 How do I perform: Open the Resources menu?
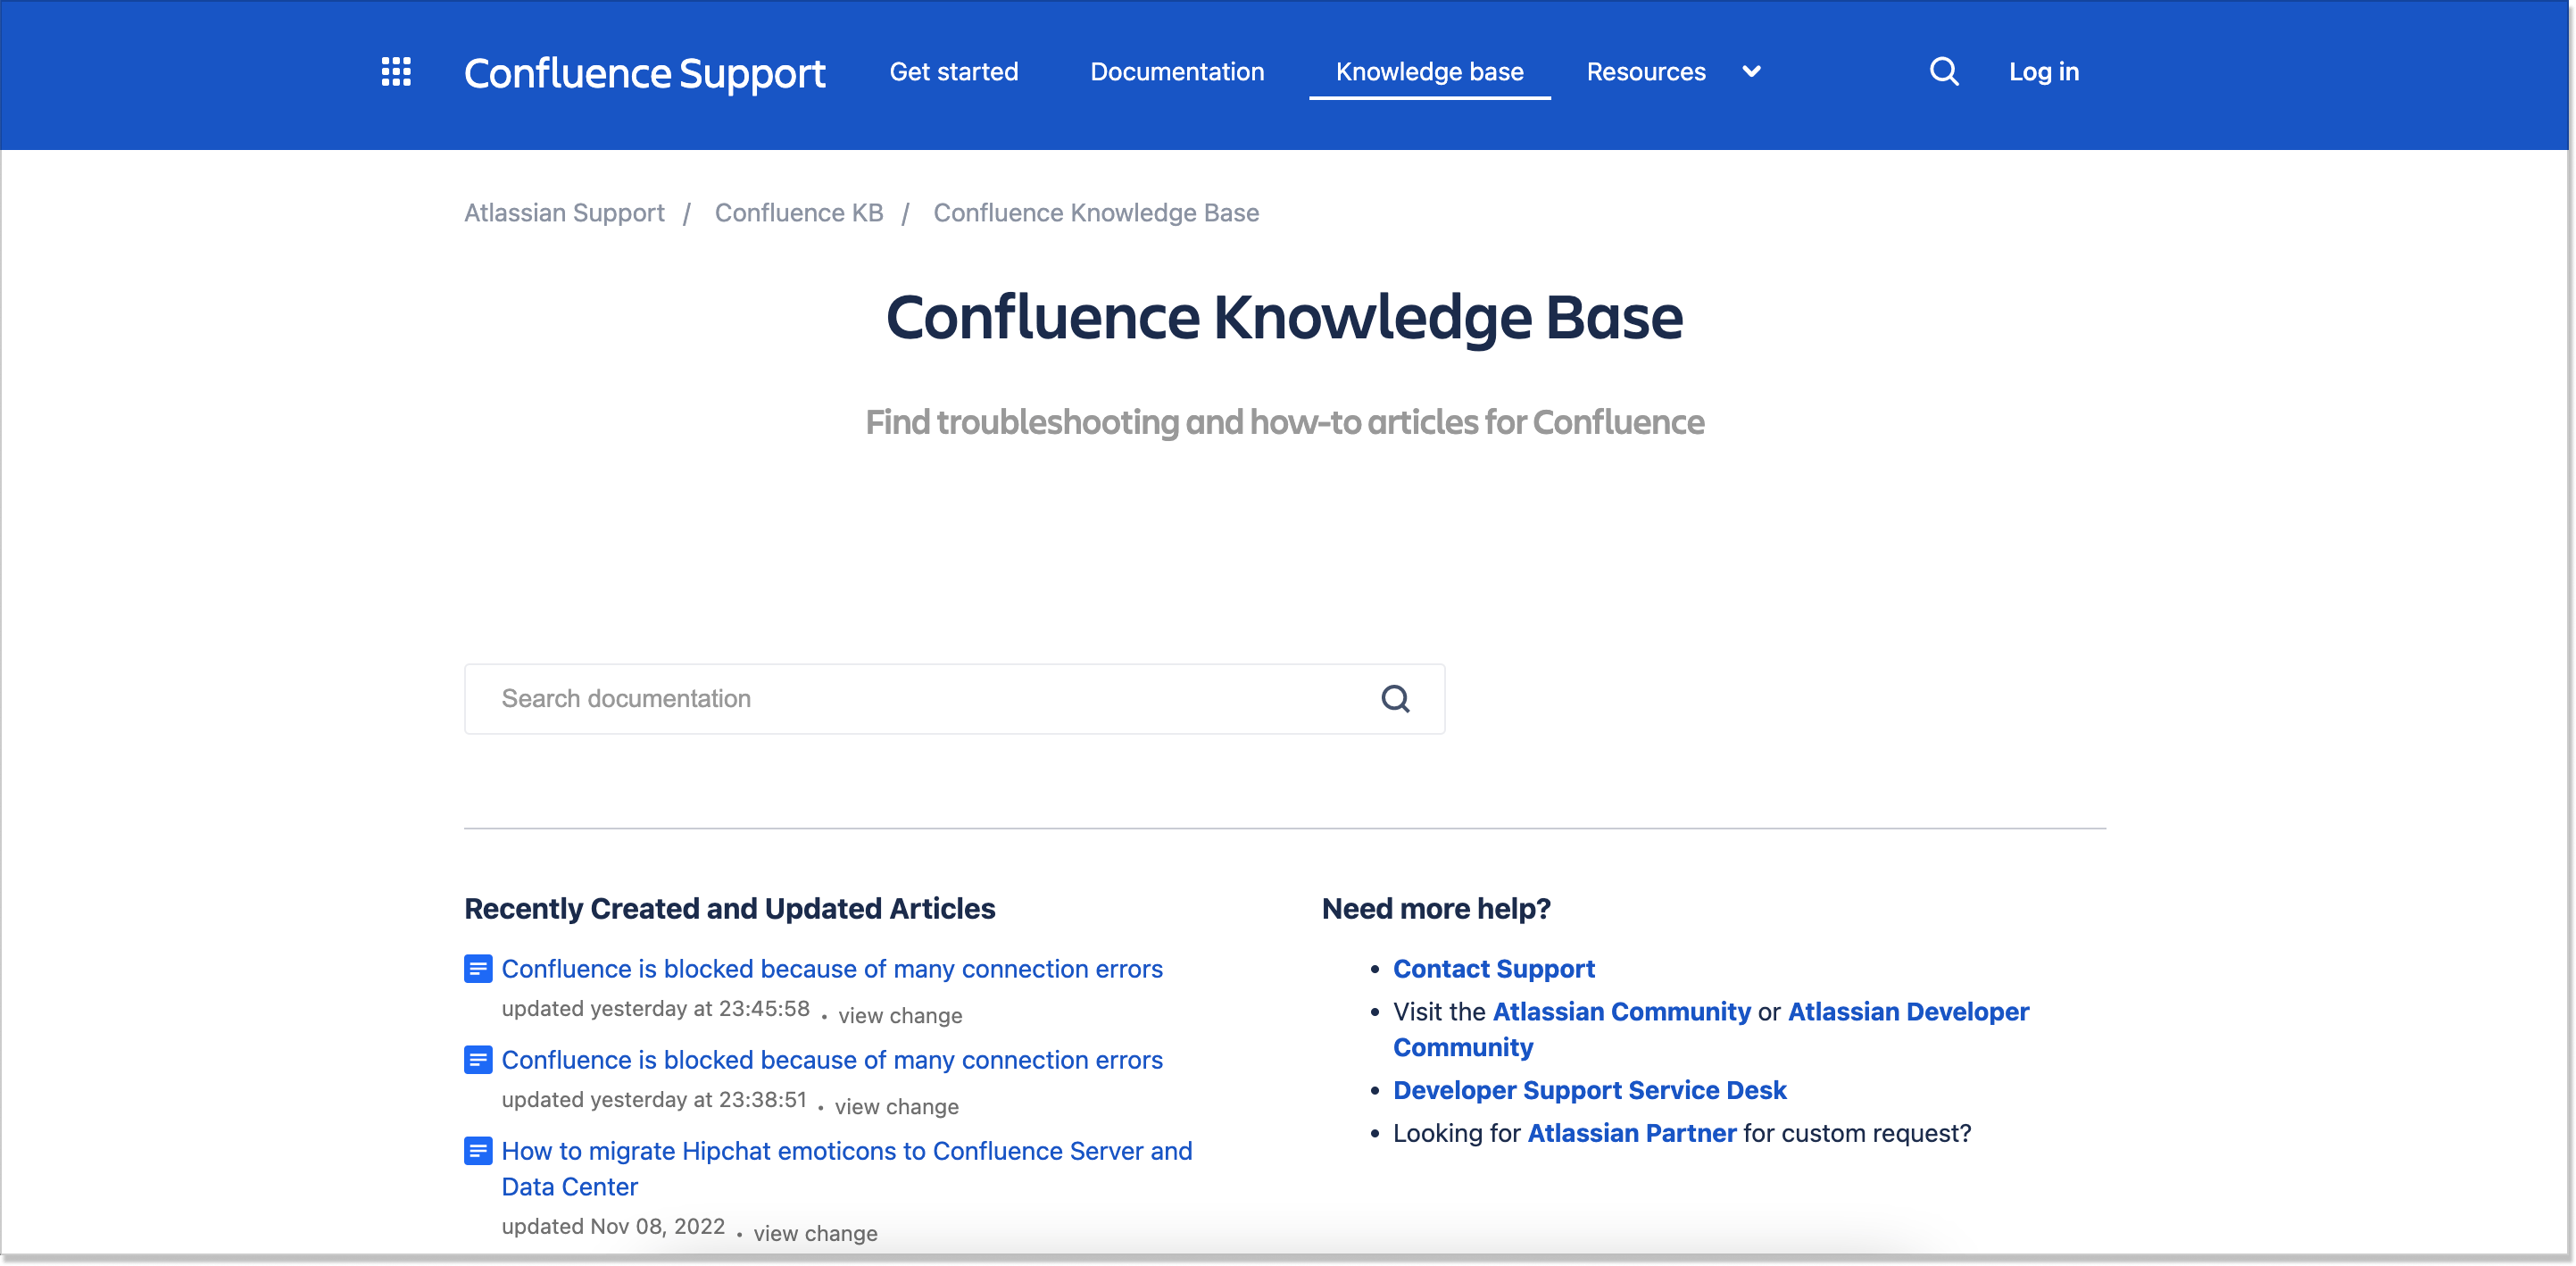1645,71
